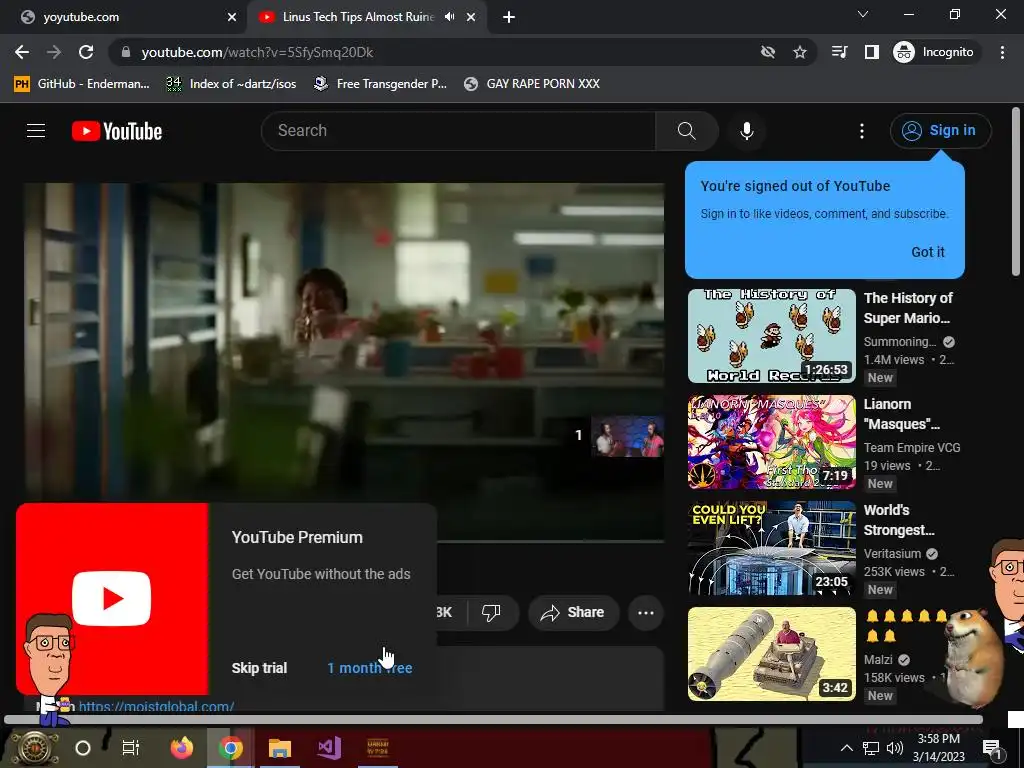Click the Malzi channel name

[x=878, y=660]
